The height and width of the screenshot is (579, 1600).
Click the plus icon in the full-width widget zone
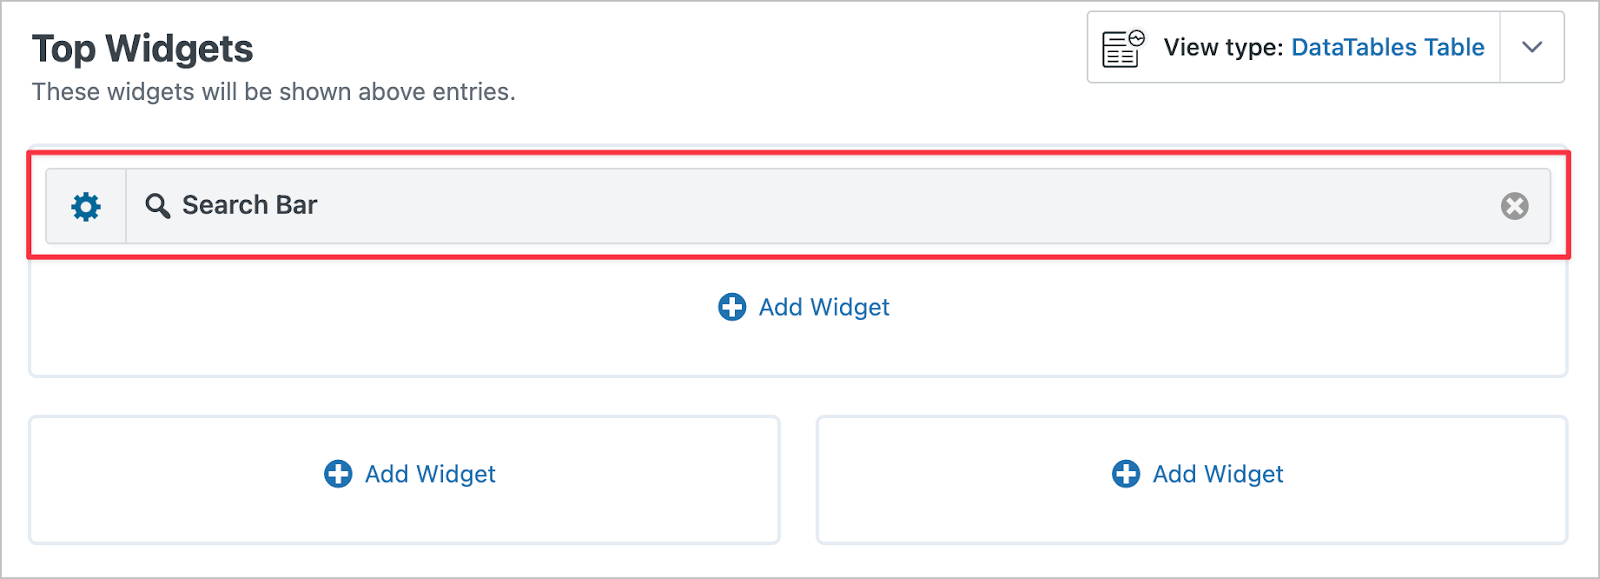(732, 307)
